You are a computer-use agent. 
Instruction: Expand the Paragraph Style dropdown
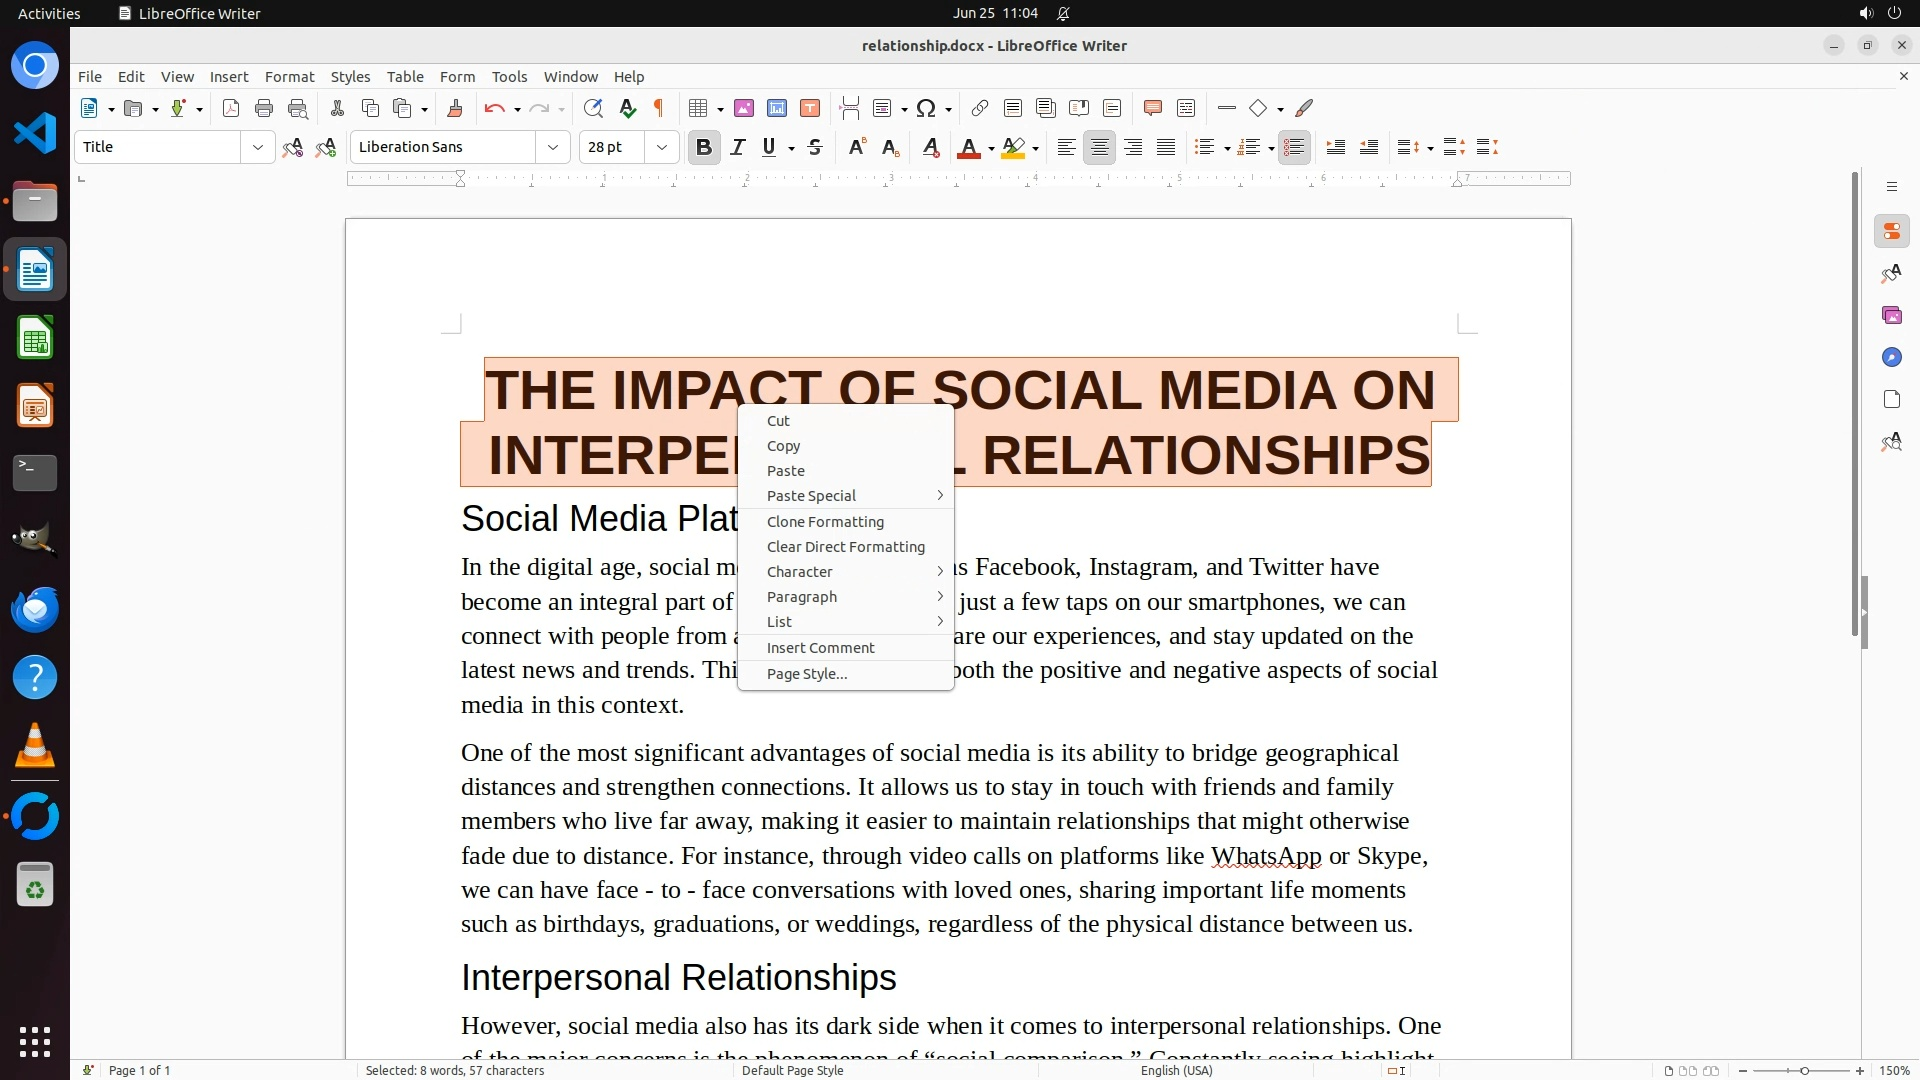[x=257, y=148]
